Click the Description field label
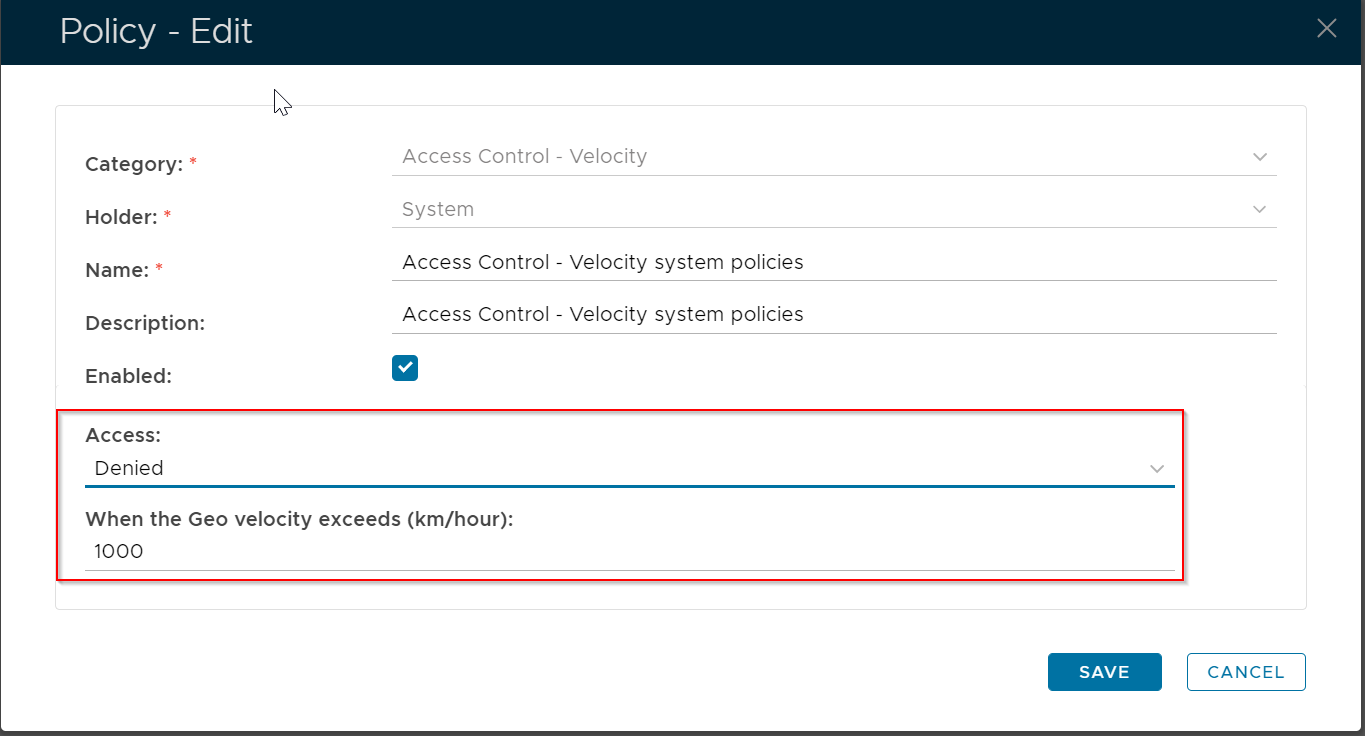The image size is (1365, 736). coord(145,324)
